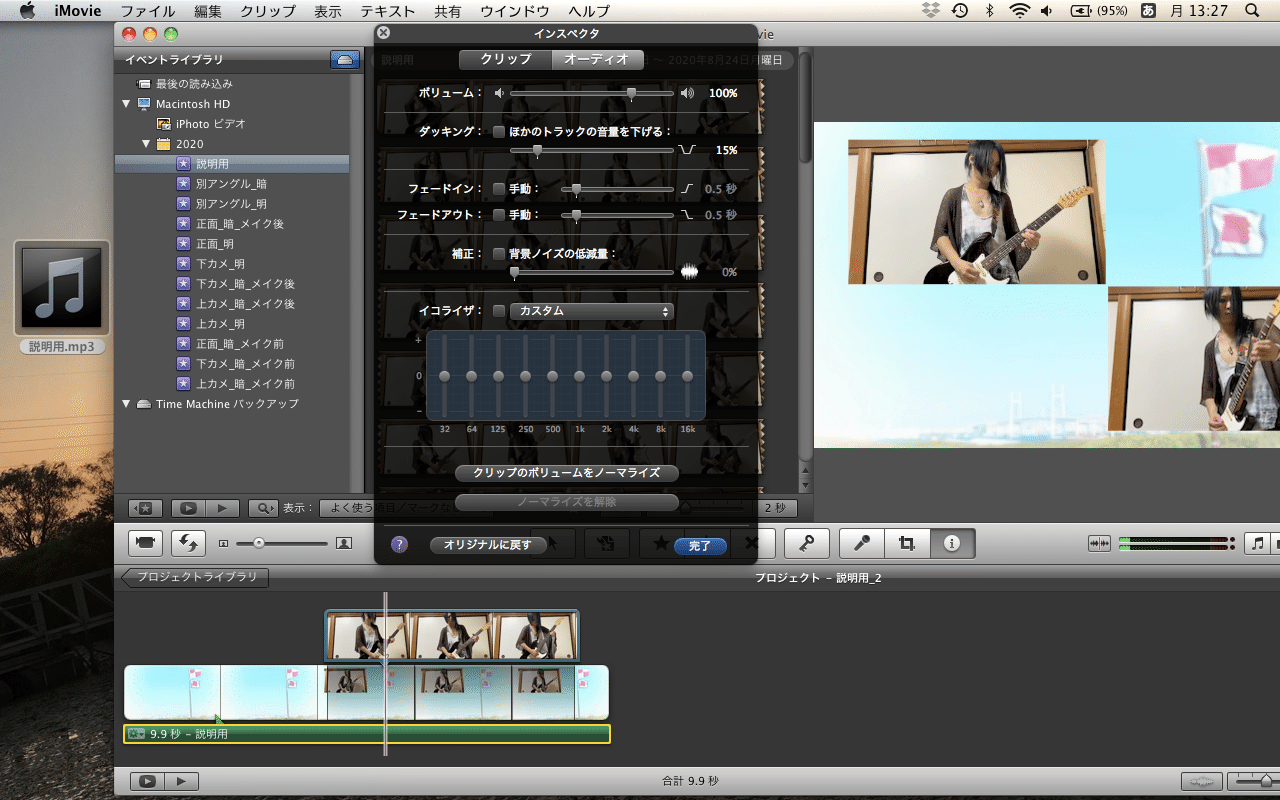Viewport: 1280px width, 800px height.
Task: Go back to プロジェクトライブラリ
Action: click(195, 577)
